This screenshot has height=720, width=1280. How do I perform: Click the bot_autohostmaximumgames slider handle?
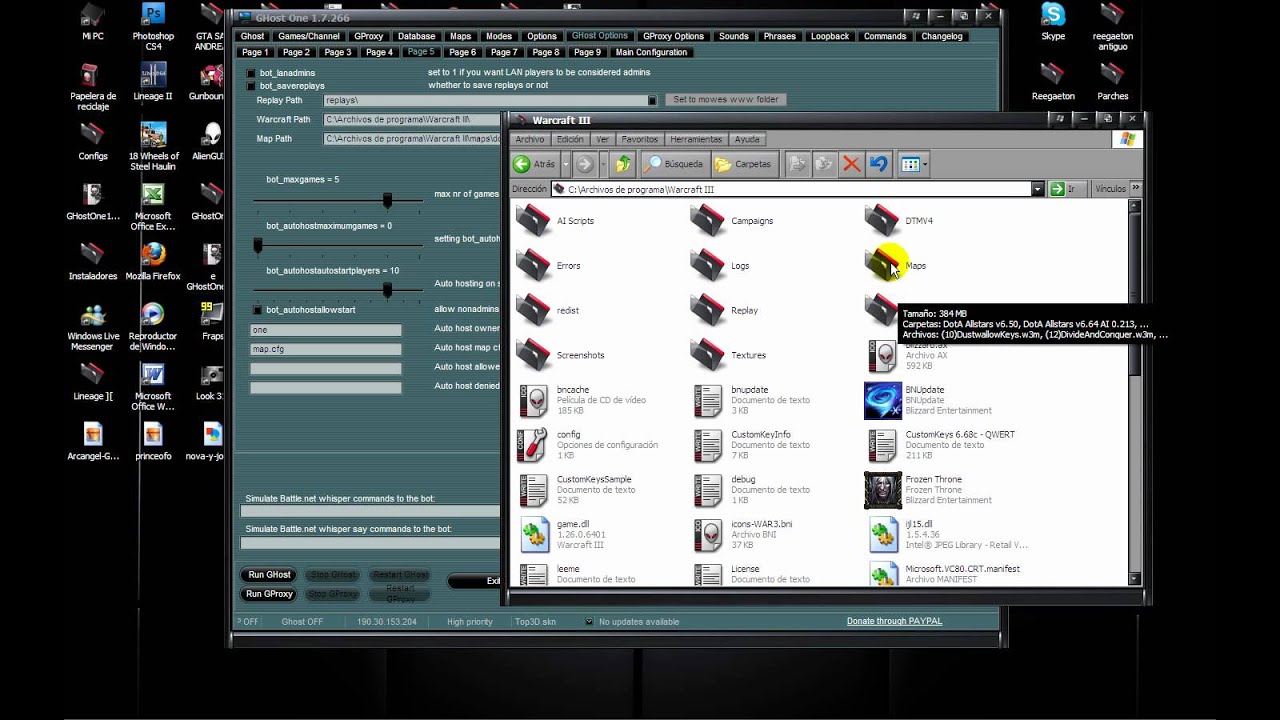click(x=257, y=245)
